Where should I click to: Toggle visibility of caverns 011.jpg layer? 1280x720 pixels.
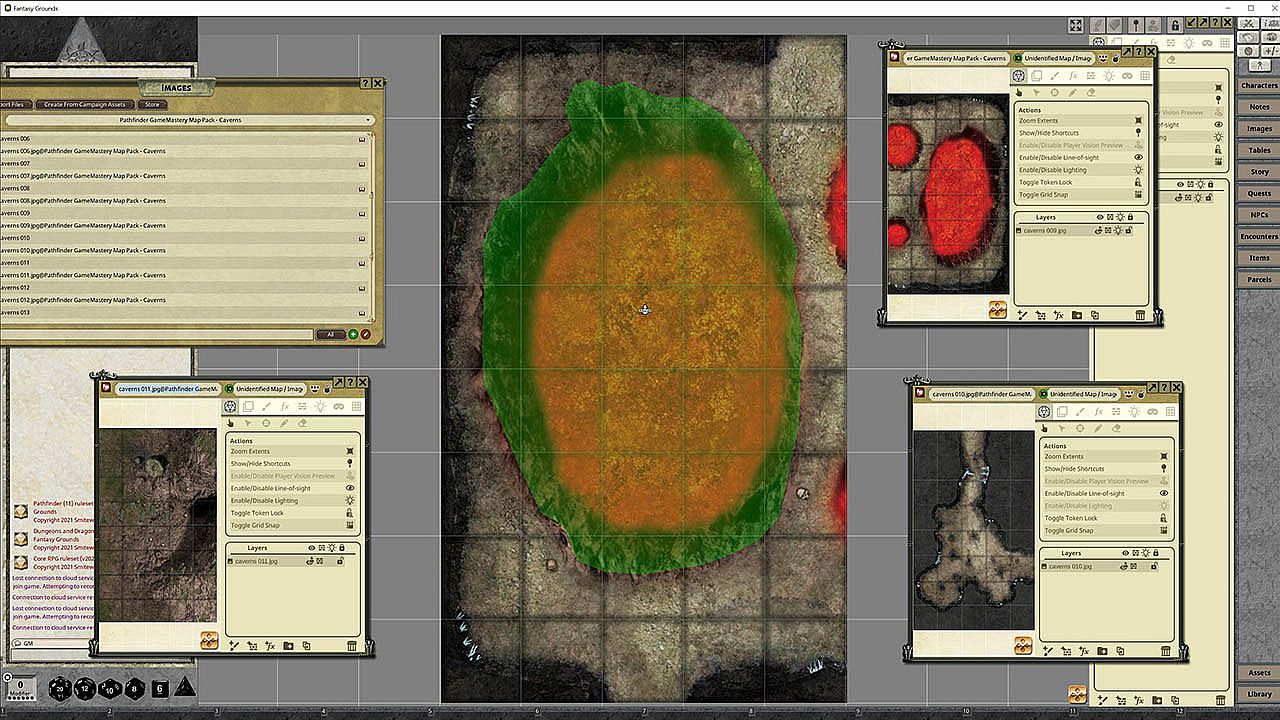pyautogui.click(x=311, y=561)
